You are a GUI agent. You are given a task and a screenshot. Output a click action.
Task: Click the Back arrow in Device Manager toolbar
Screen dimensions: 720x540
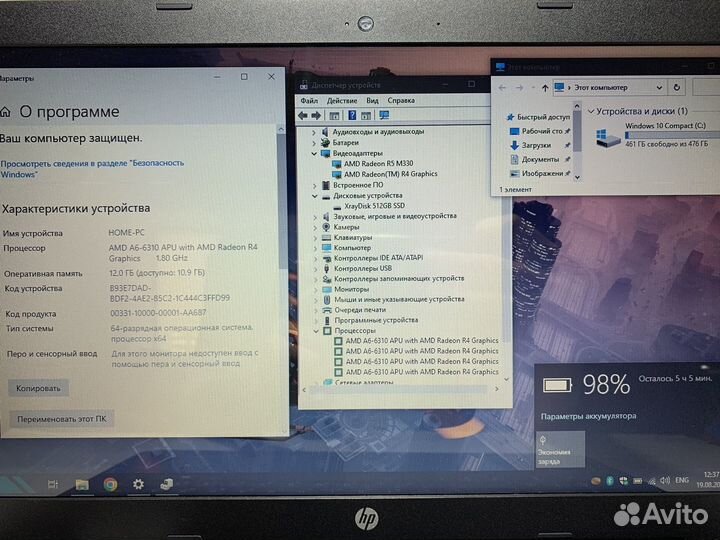303,116
